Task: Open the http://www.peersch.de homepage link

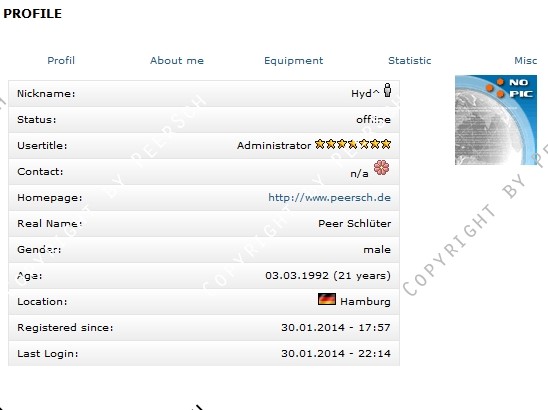Action: click(329, 198)
